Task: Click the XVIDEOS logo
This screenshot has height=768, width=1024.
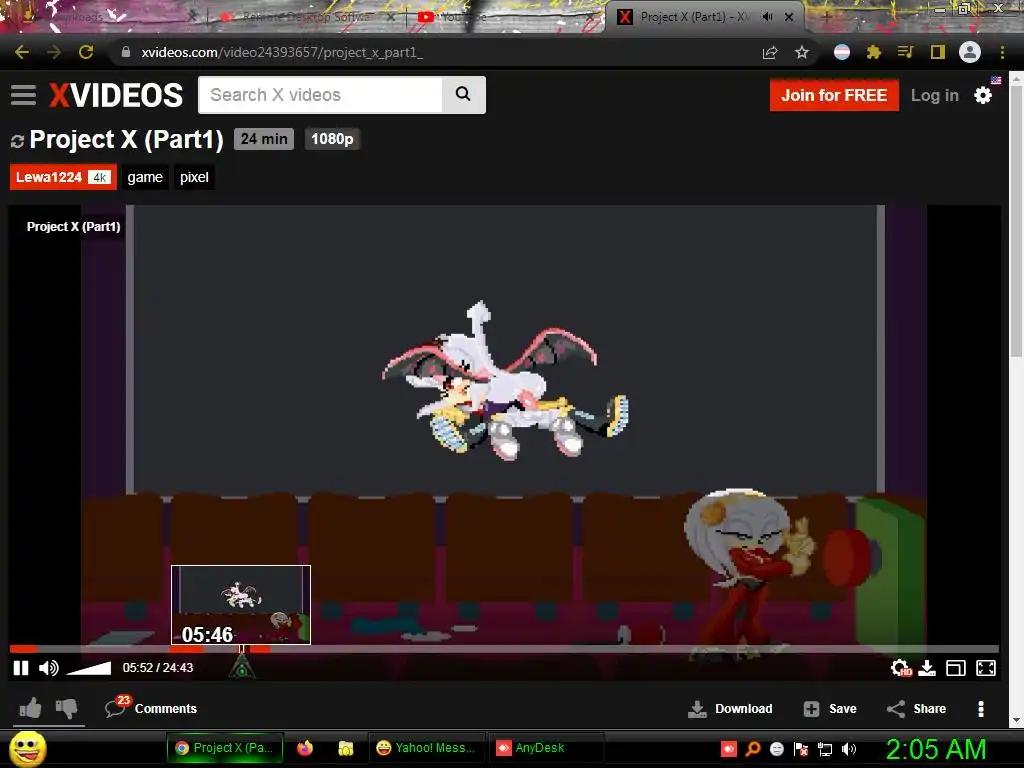Action: pos(116,95)
